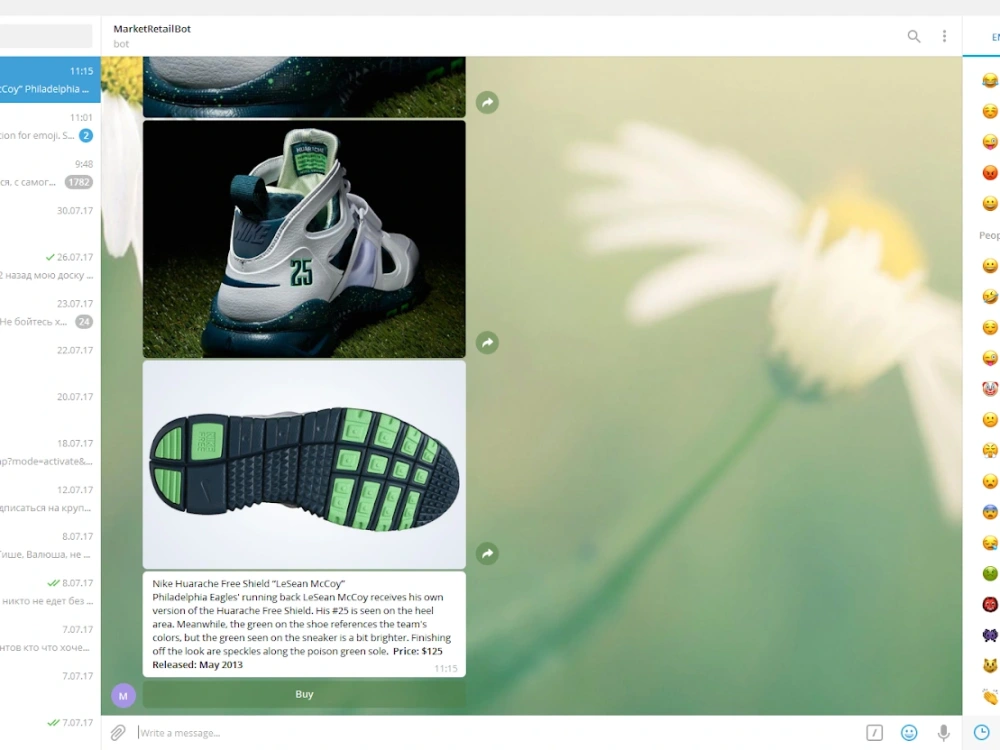
Task: Select the chat dated 11:15 Philadelphia
Action: (50, 80)
